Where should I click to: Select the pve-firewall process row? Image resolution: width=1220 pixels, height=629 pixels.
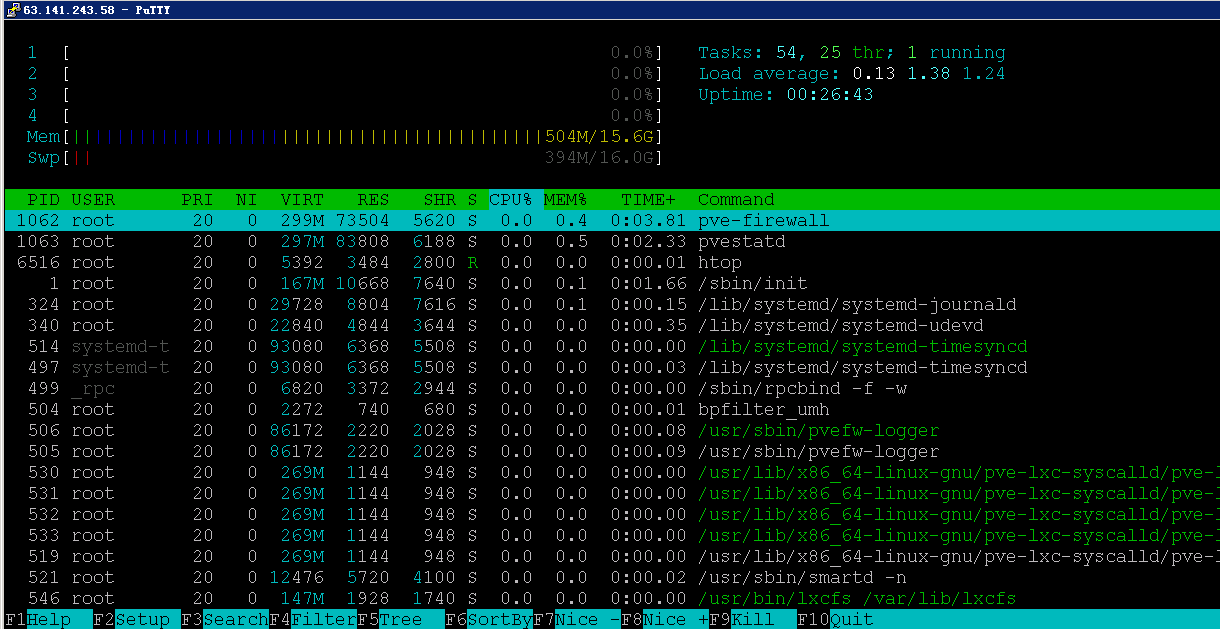(x=610, y=220)
